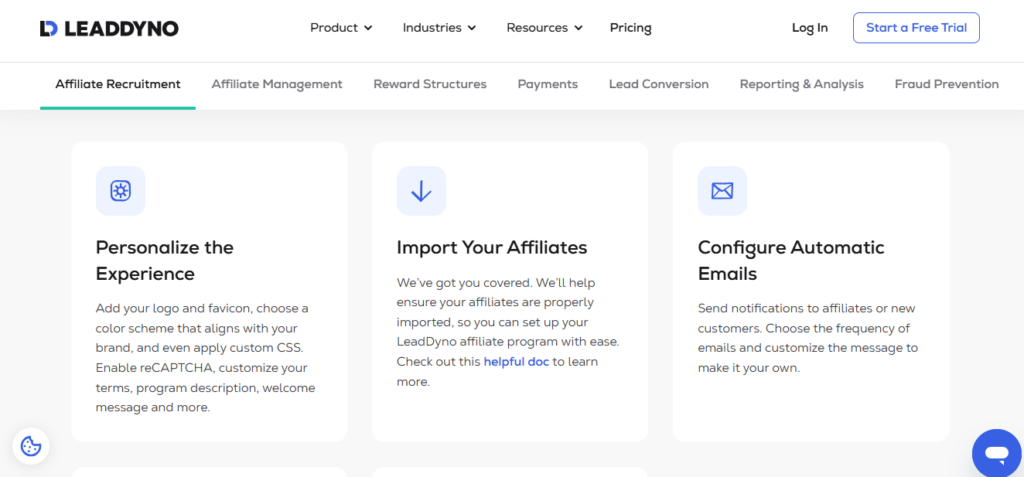
Task: Open the cookie preferences icon
Action: (x=31, y=446)
